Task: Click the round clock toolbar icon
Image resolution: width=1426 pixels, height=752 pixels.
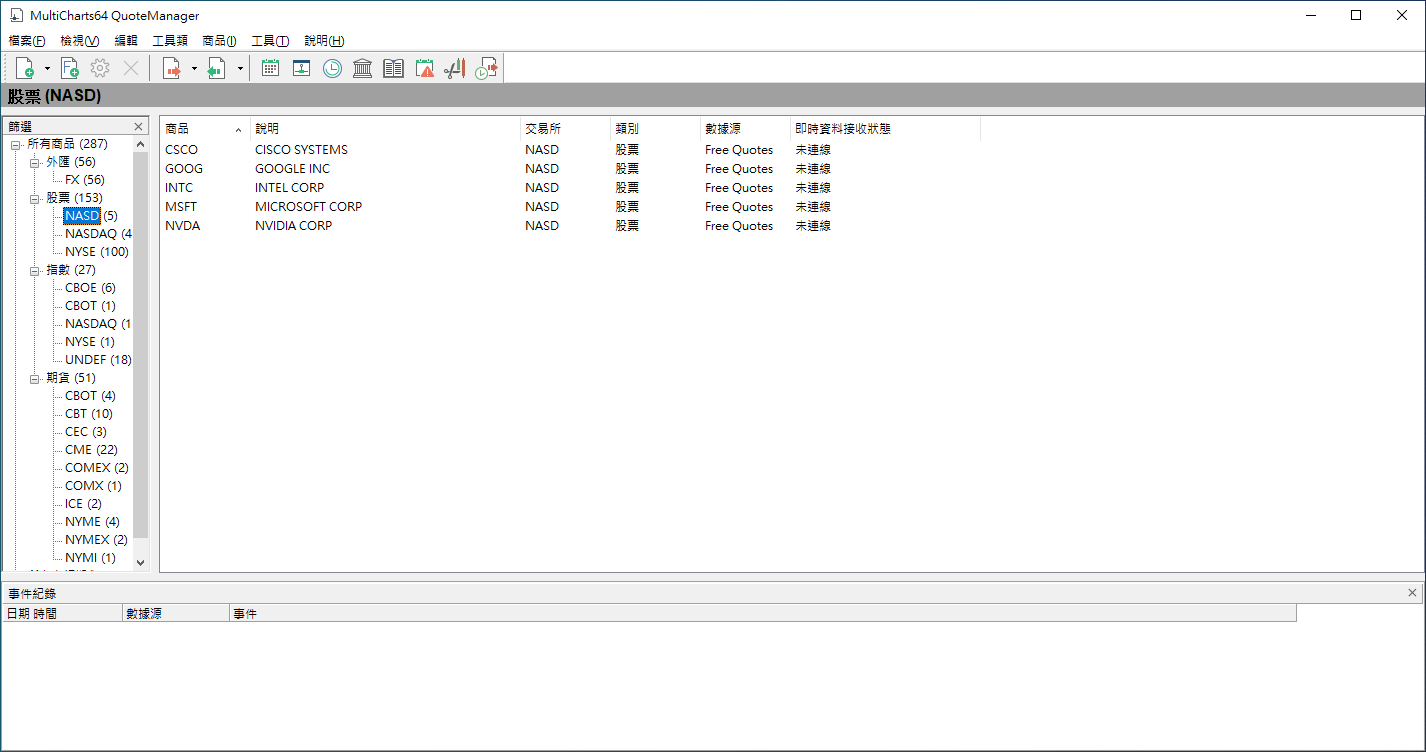Action: [x=332, y=68]
